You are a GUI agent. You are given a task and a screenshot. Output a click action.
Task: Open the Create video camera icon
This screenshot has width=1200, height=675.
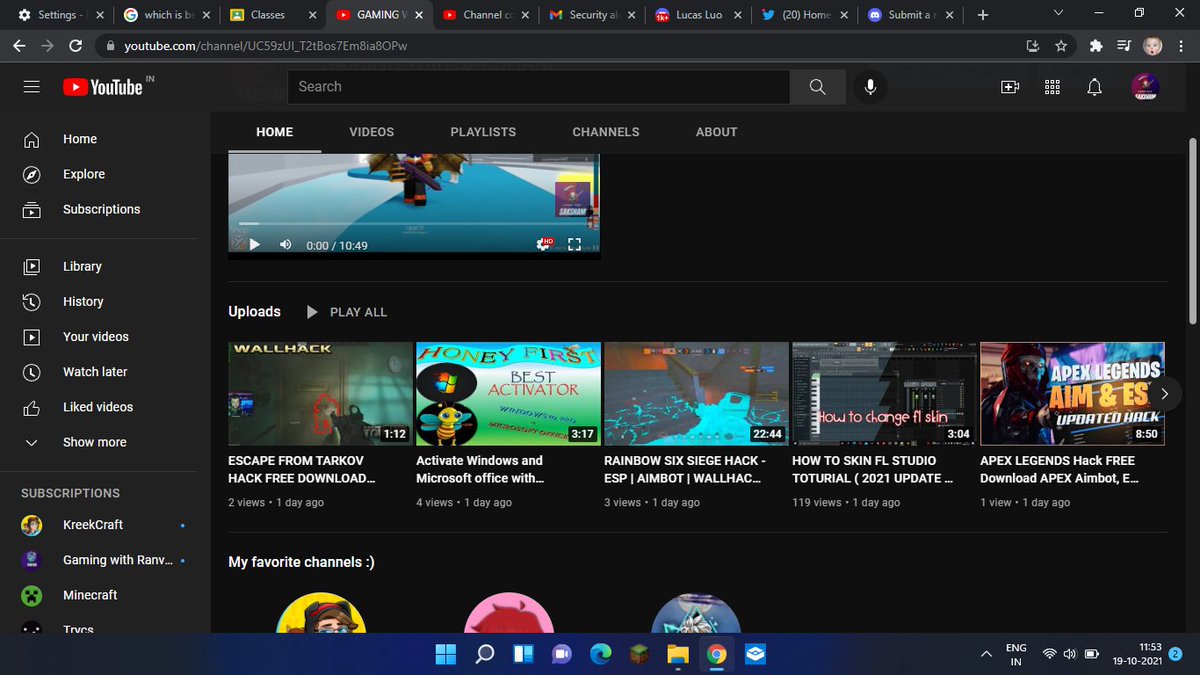click(x=1010, y=87)
